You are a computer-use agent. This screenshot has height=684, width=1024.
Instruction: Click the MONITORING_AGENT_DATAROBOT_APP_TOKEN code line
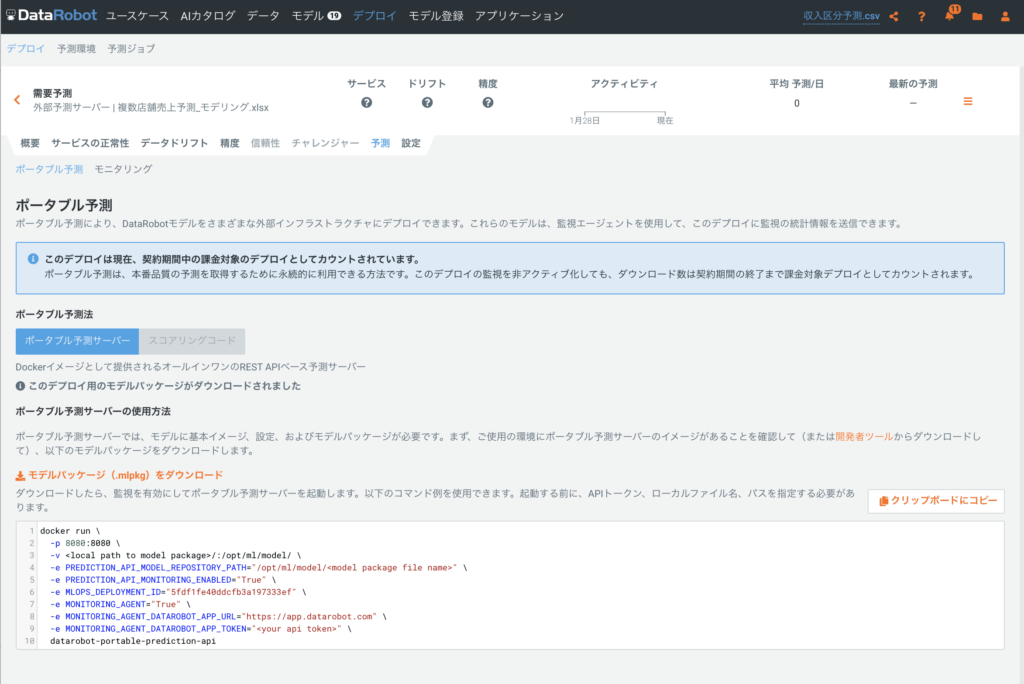point(201,628)
